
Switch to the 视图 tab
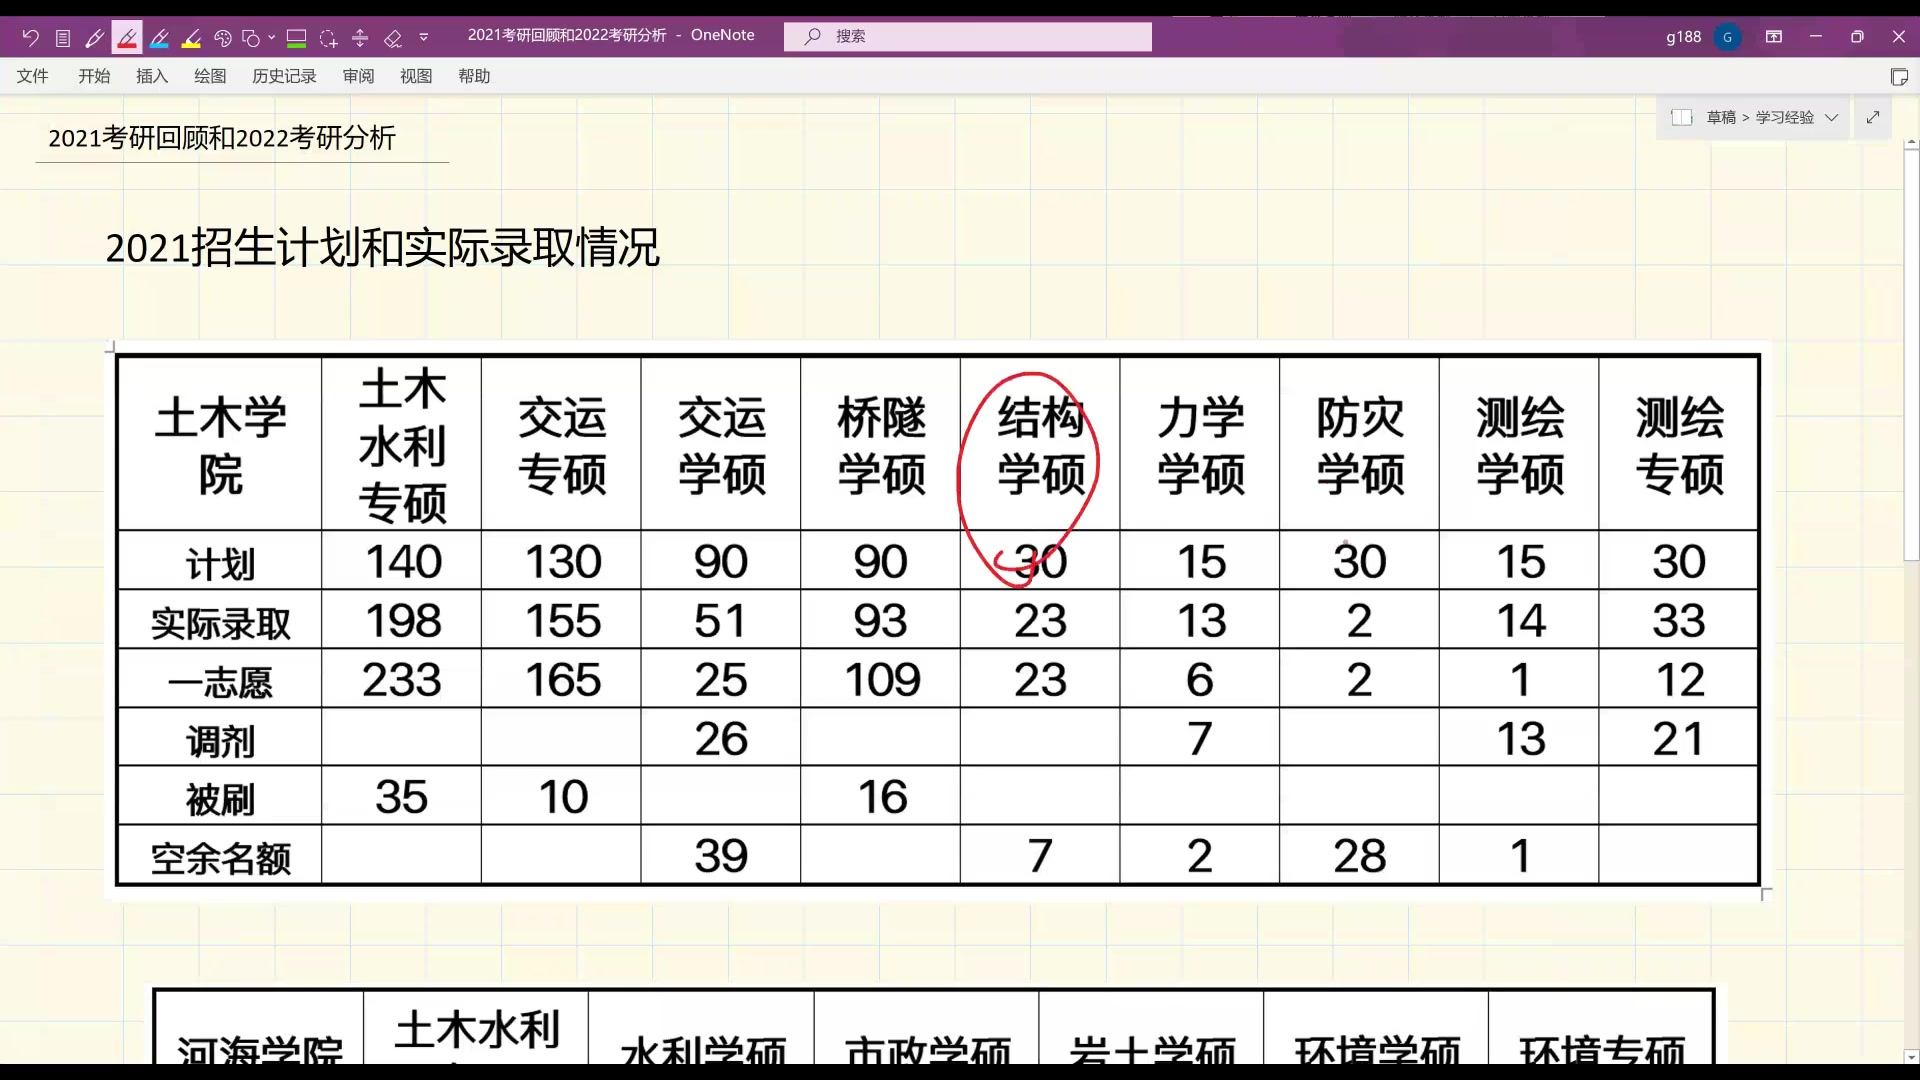pyautogui.click(x=416, y=76)
